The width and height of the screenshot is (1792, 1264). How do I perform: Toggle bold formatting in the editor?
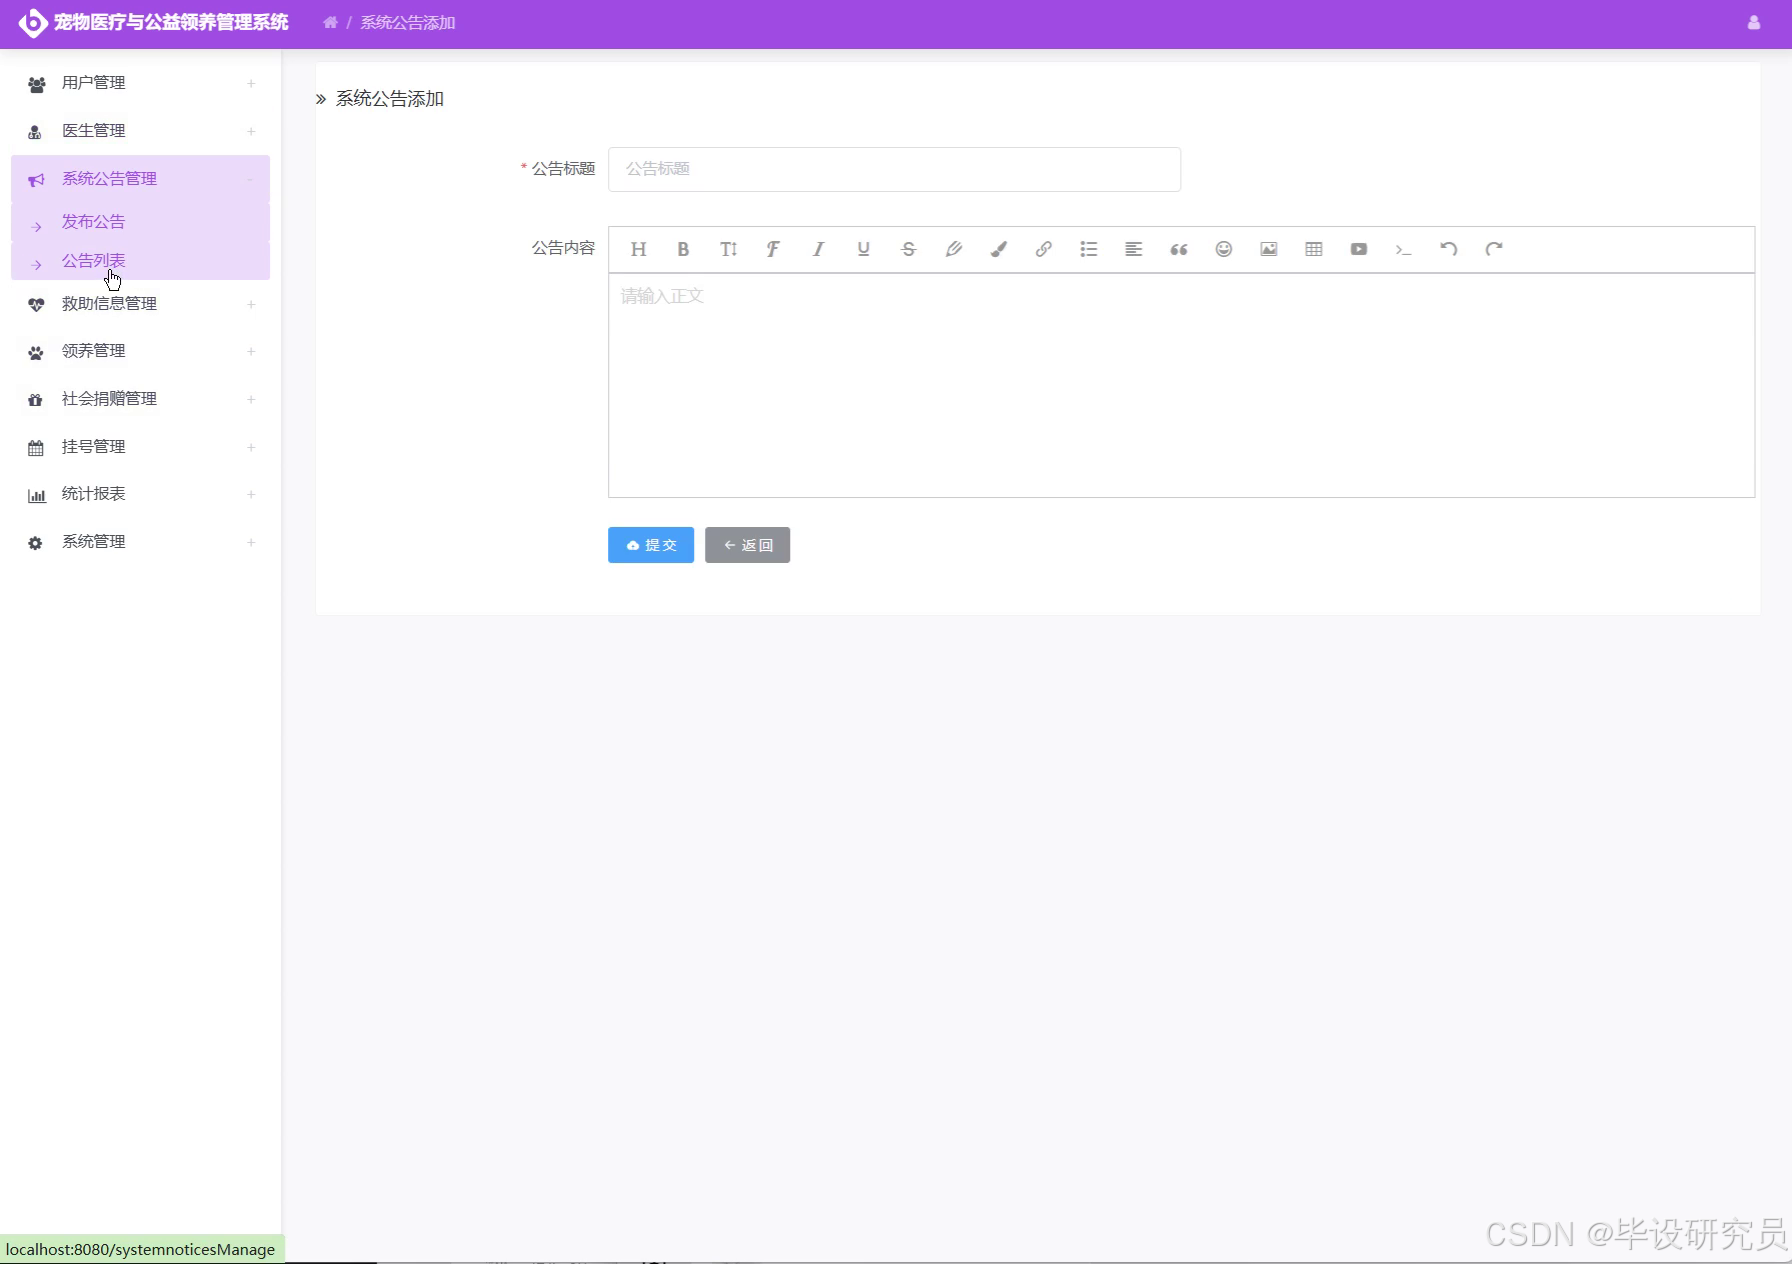point(683,249)
